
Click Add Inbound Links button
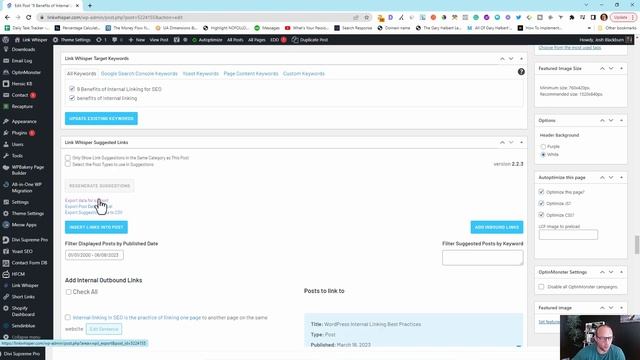pyautogui.click(x=497, y=227)
